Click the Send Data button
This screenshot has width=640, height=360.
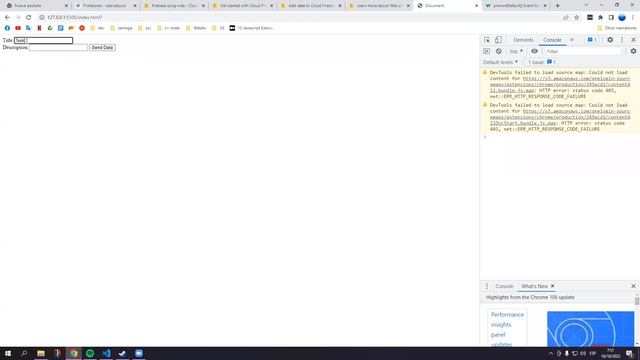tap(102, 47)
